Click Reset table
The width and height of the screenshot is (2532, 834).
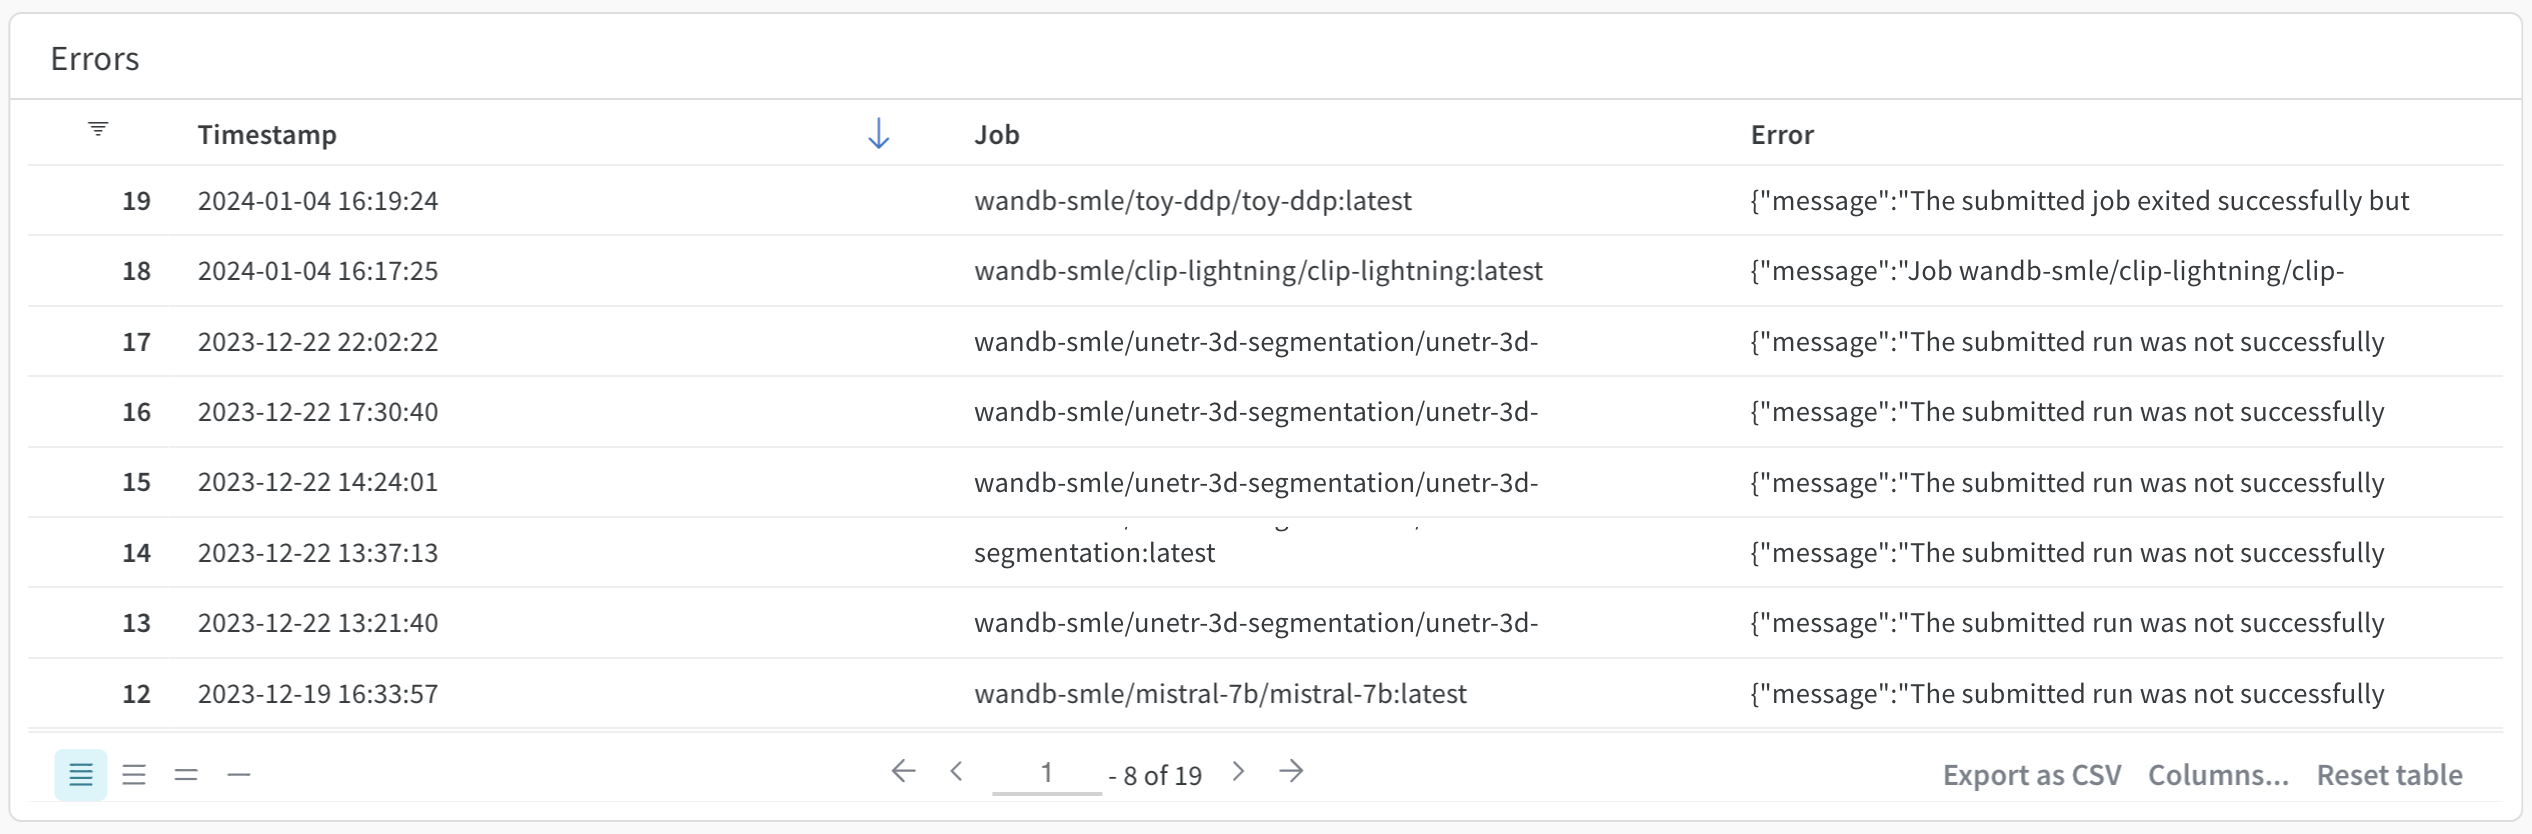click(x=2390, y=775)
